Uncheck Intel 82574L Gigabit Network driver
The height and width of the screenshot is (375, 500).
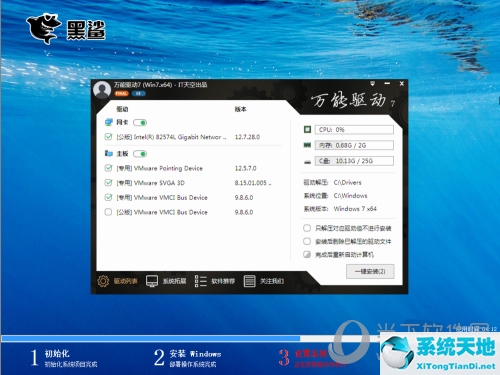point(108,137)
